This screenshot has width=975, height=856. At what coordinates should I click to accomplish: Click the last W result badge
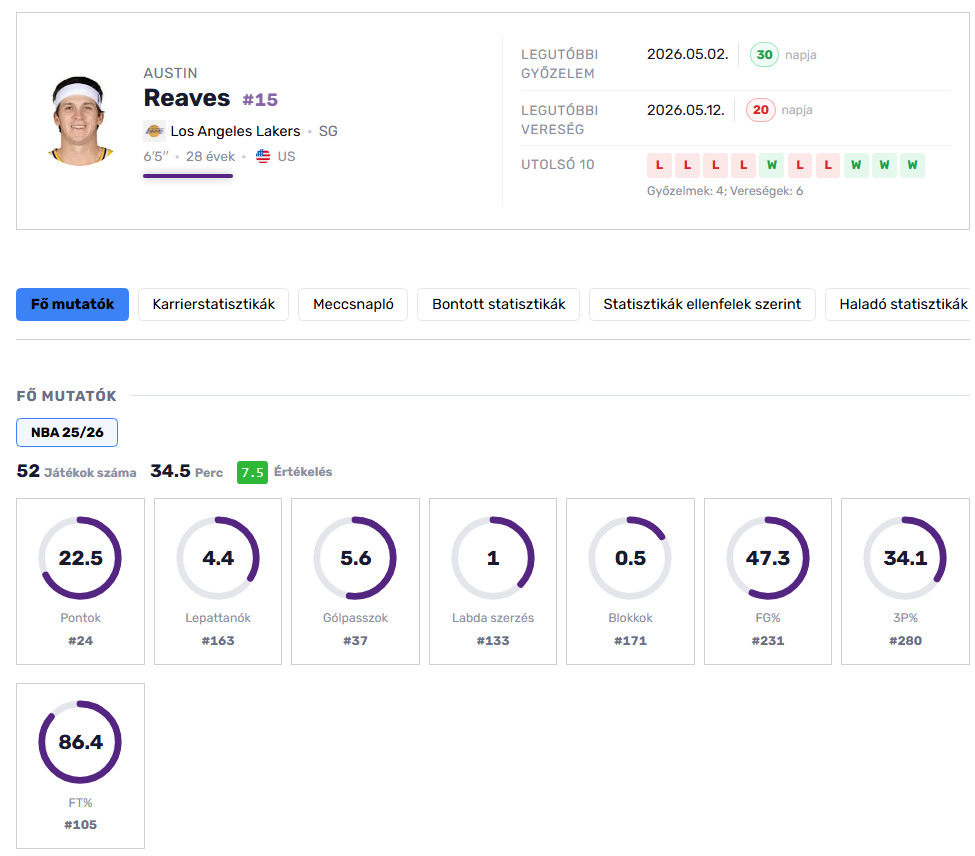pos(912,165)
